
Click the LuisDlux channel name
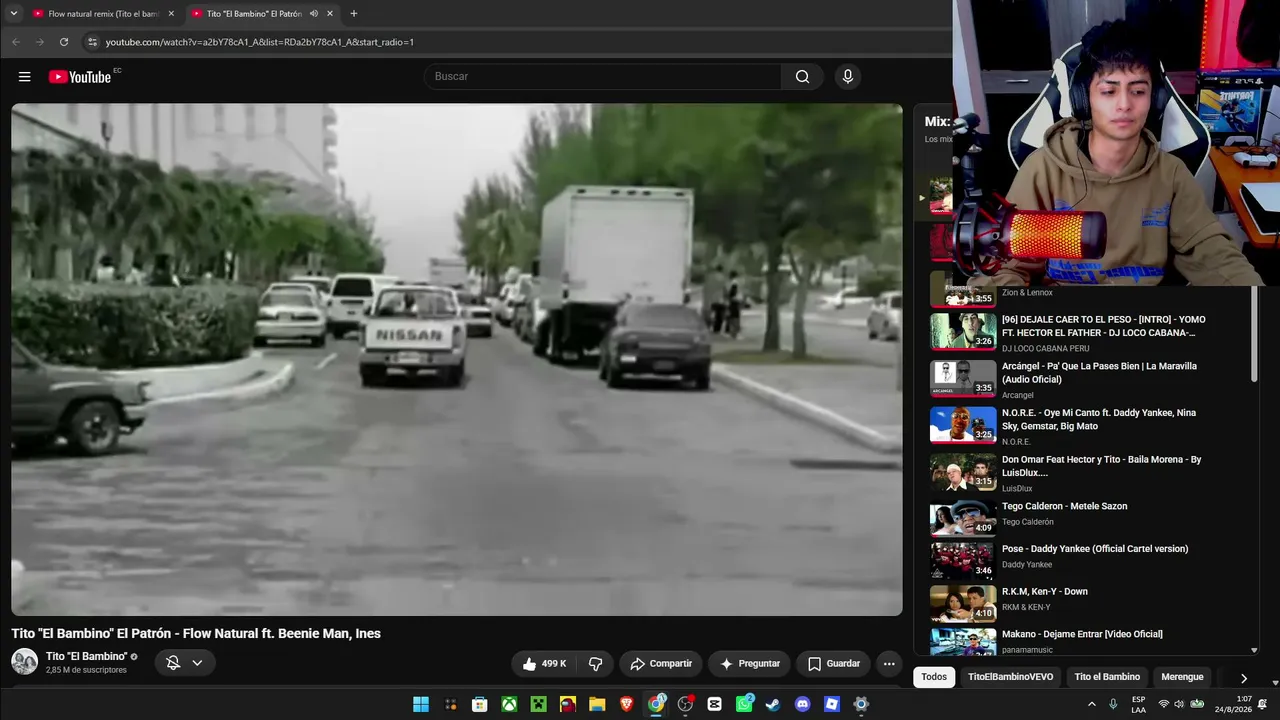pyautogui.click(x=1017, y=489)
